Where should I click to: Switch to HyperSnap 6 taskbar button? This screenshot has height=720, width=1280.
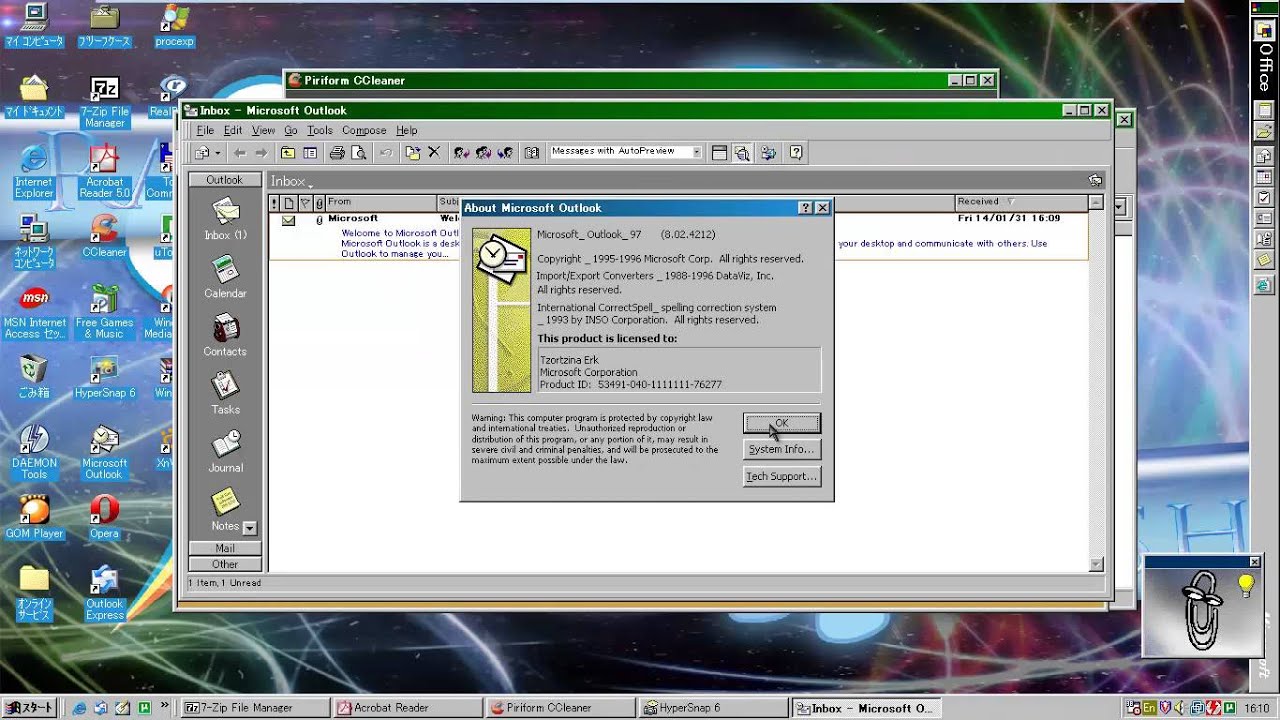click(713, 707)
